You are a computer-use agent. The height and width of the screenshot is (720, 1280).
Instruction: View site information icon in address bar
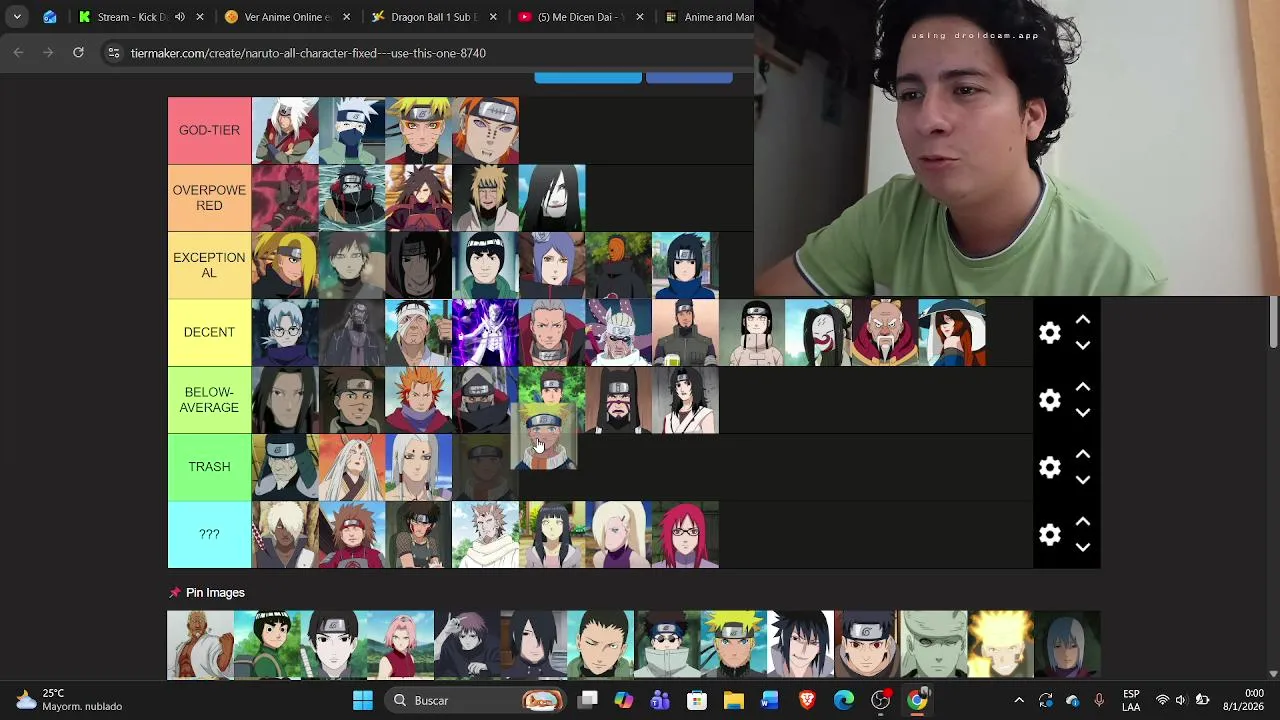click(114, 53)
